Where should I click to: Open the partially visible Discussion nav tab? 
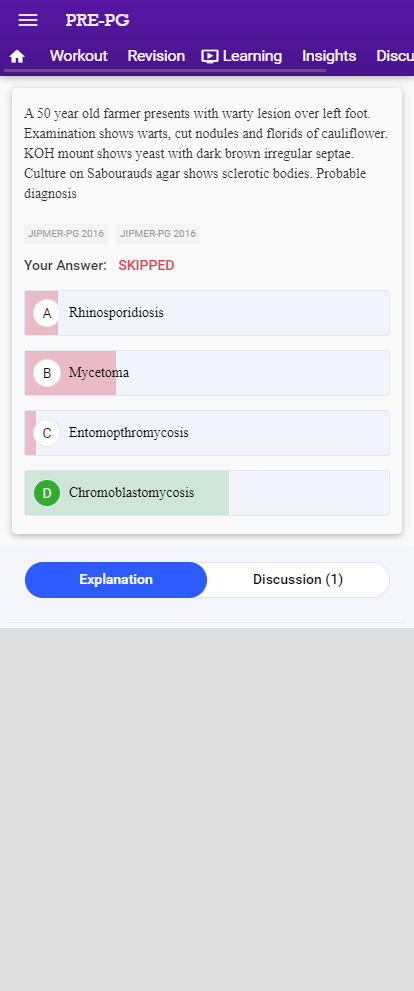coord(395,56)
